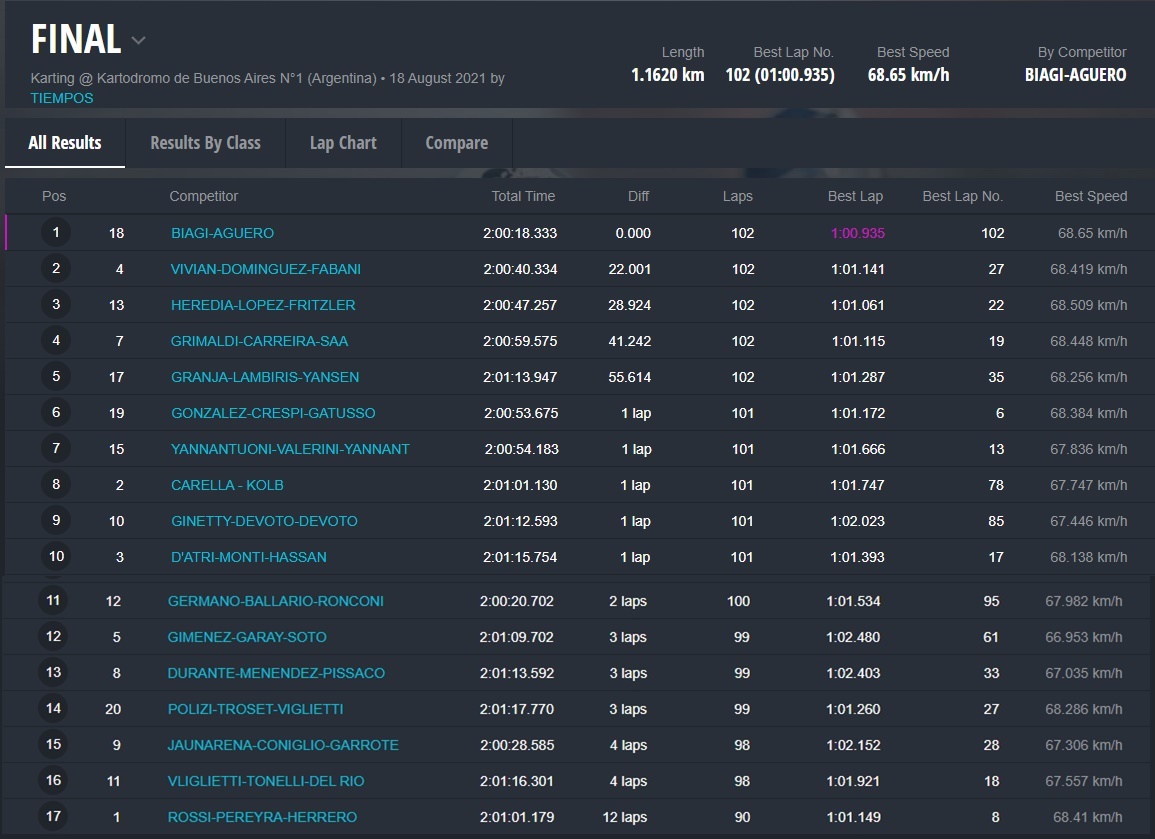Click the Best Lap column header
Image resolution: width=1155 pixels, height=839 pixels.
855,196
